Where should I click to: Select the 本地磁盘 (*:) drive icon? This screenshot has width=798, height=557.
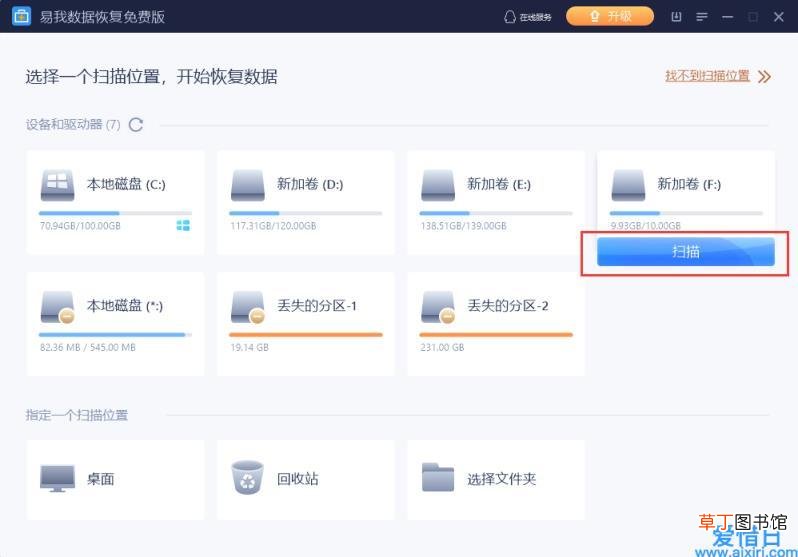coord(58,307)
